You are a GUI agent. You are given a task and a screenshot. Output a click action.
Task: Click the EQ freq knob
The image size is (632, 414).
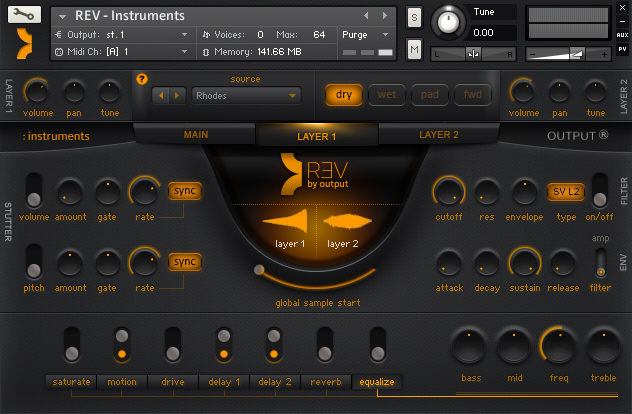click(559, 346)
